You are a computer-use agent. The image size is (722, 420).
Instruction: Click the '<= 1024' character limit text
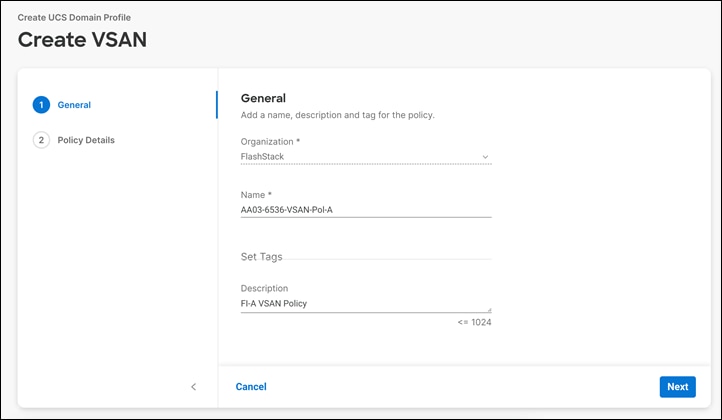(x=474, y=322)
